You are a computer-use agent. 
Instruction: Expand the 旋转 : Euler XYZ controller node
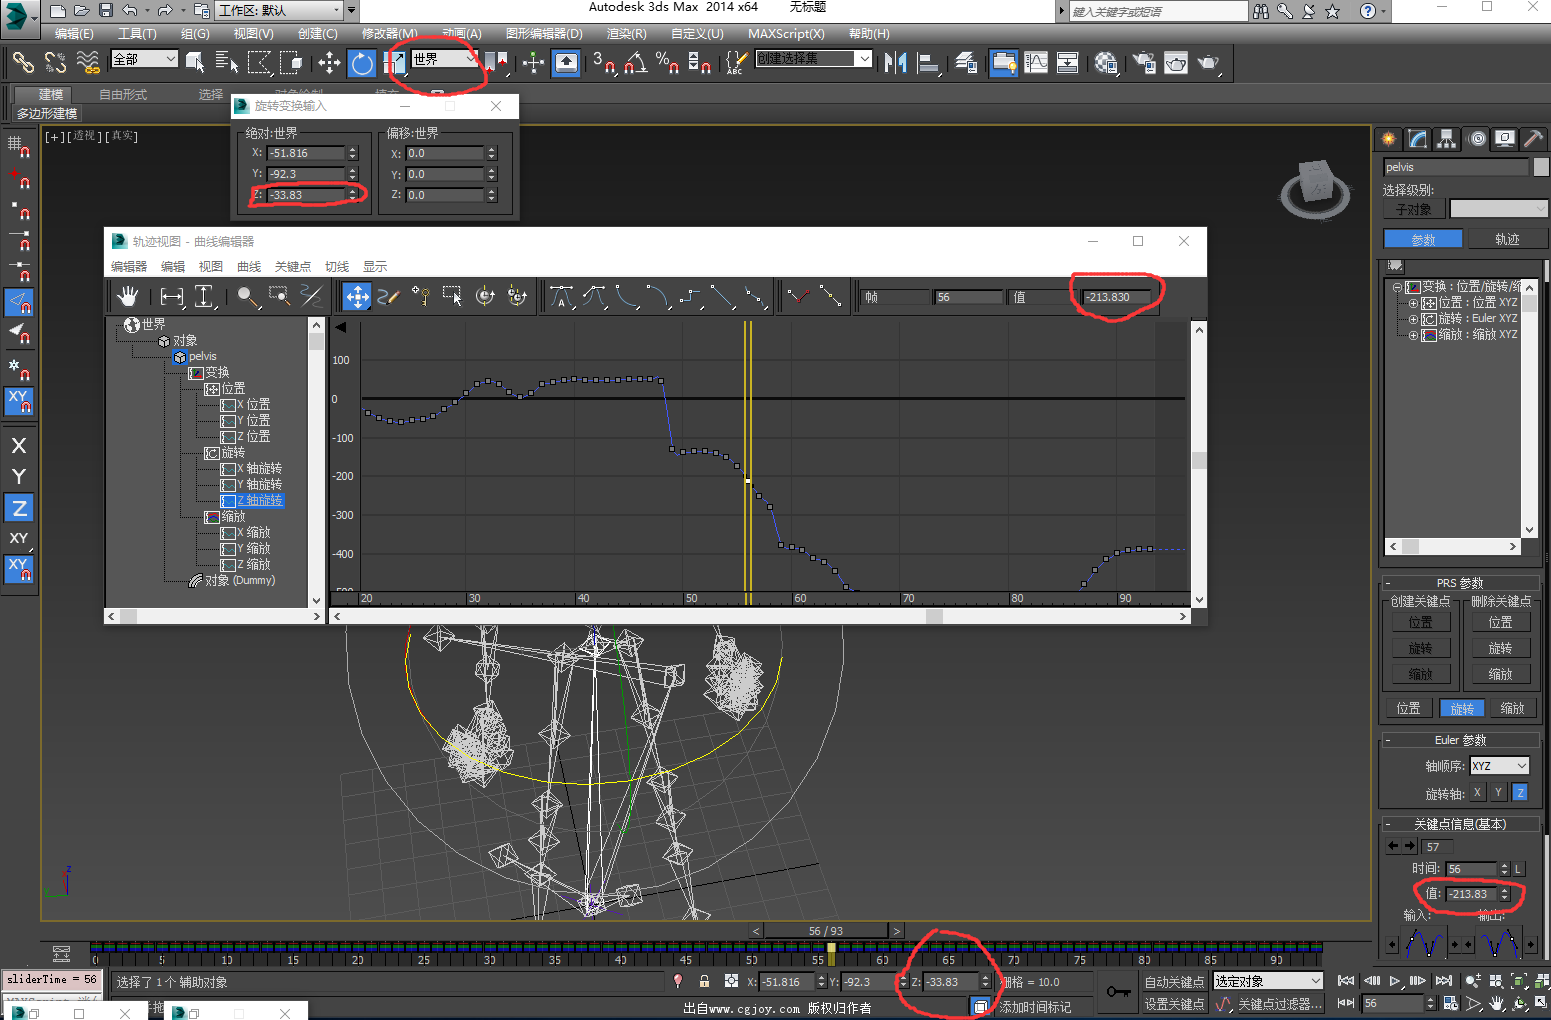1413,319
